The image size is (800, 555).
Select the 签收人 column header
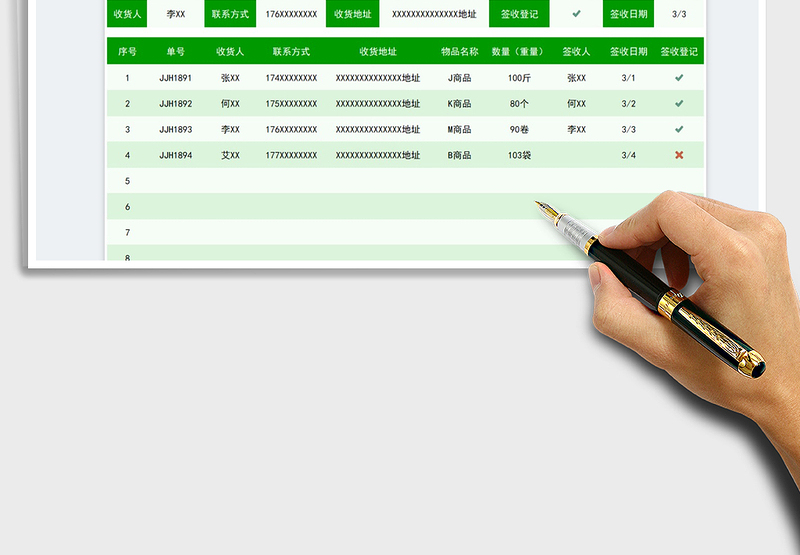(x=576, y=51)
